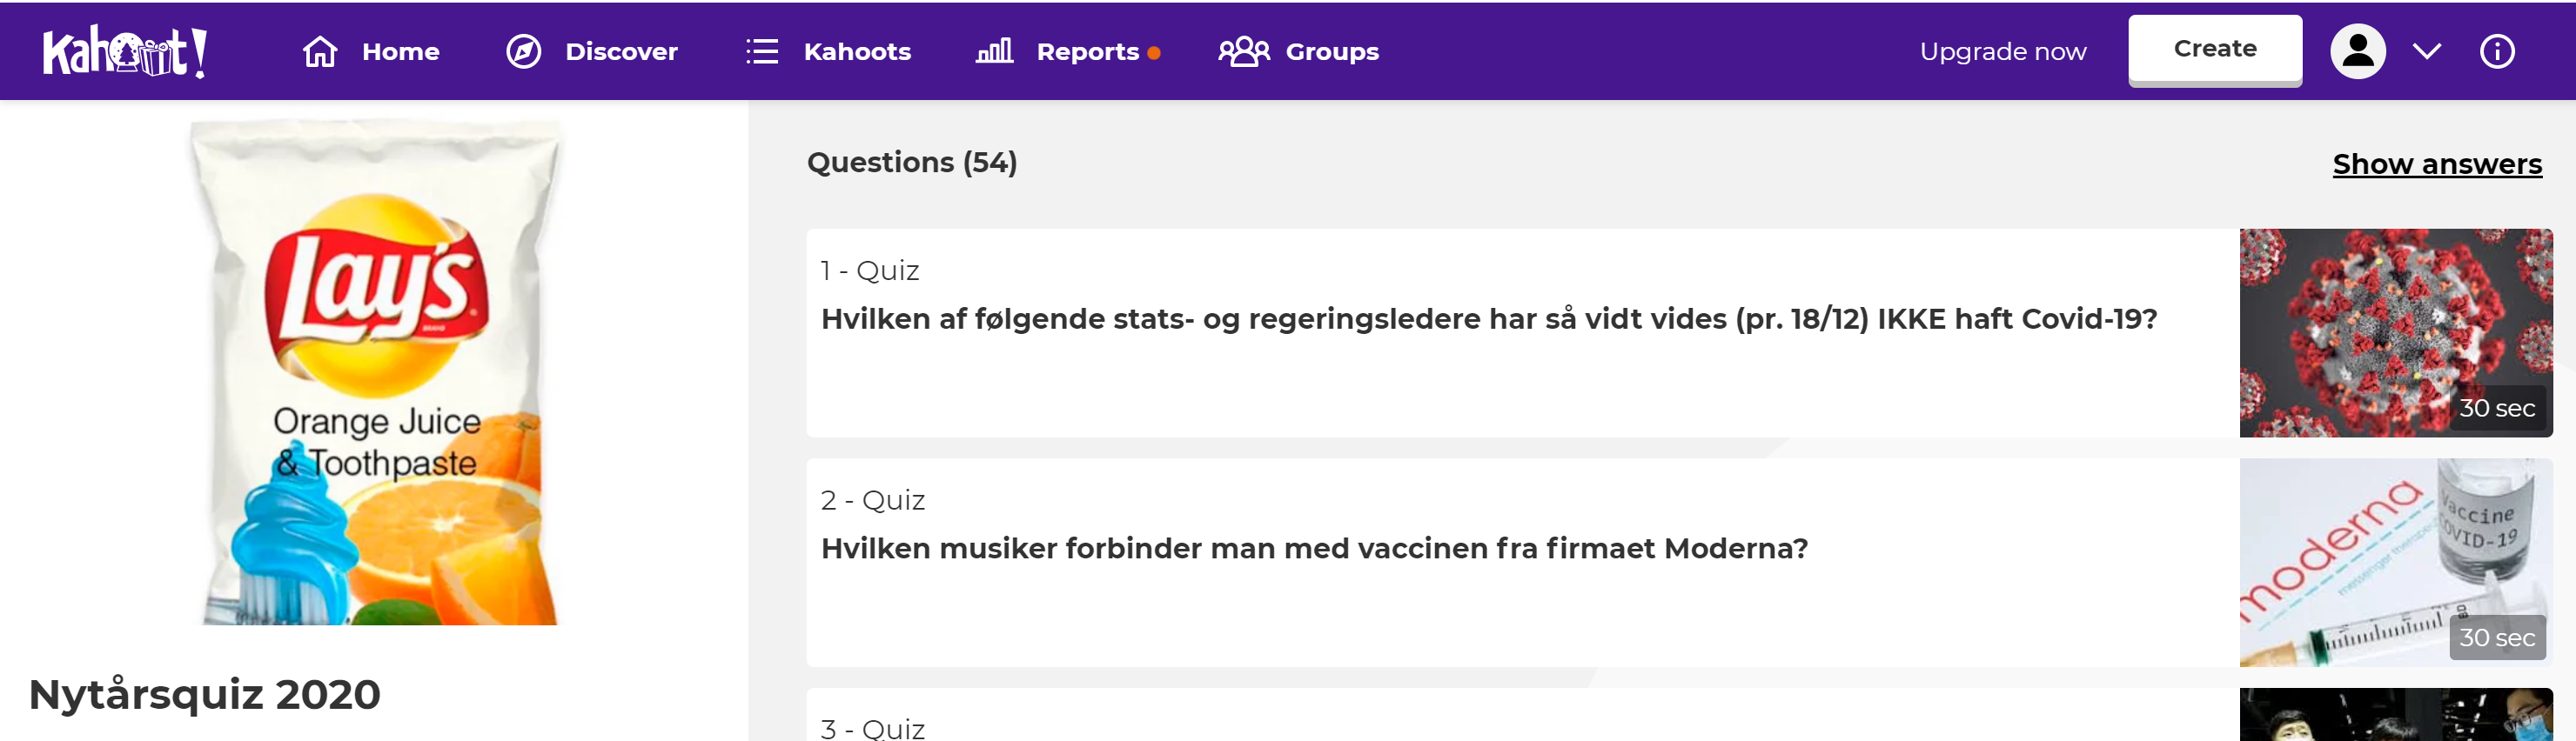Click the Home house icon
Screen dimensions: 2576x741
click(x=320, y=51)
